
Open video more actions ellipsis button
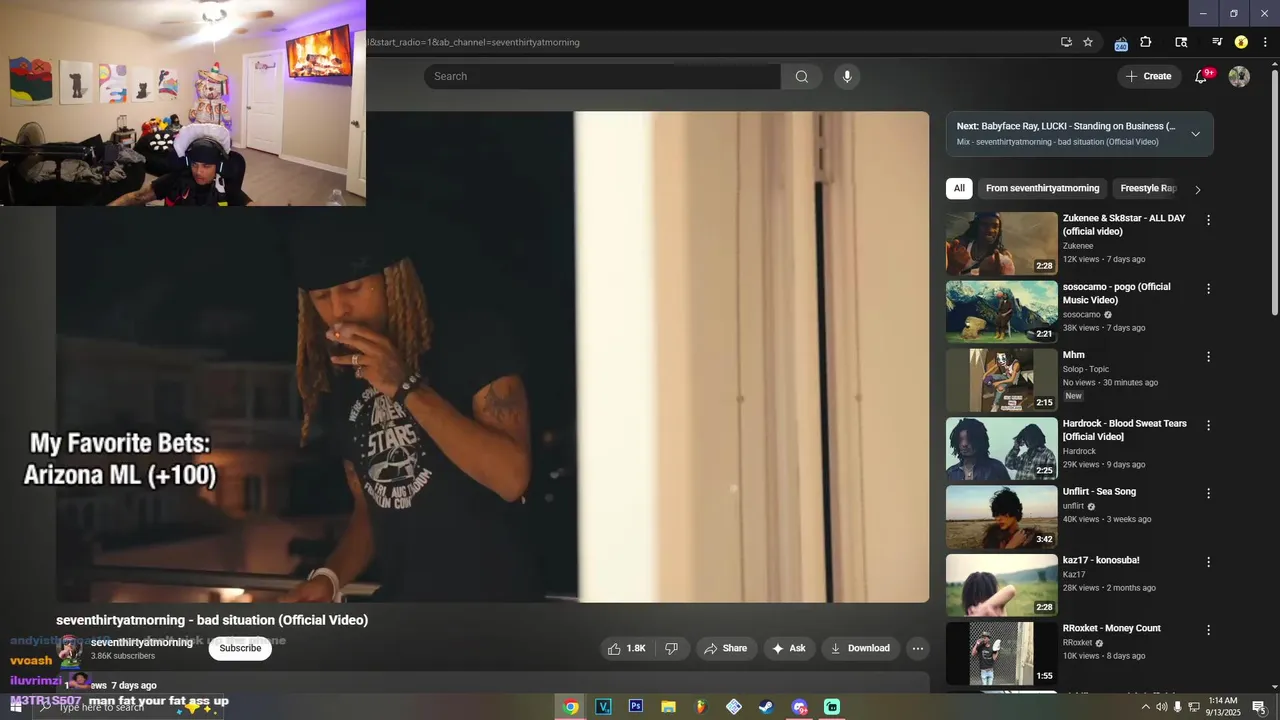click(x=917, y=648)
